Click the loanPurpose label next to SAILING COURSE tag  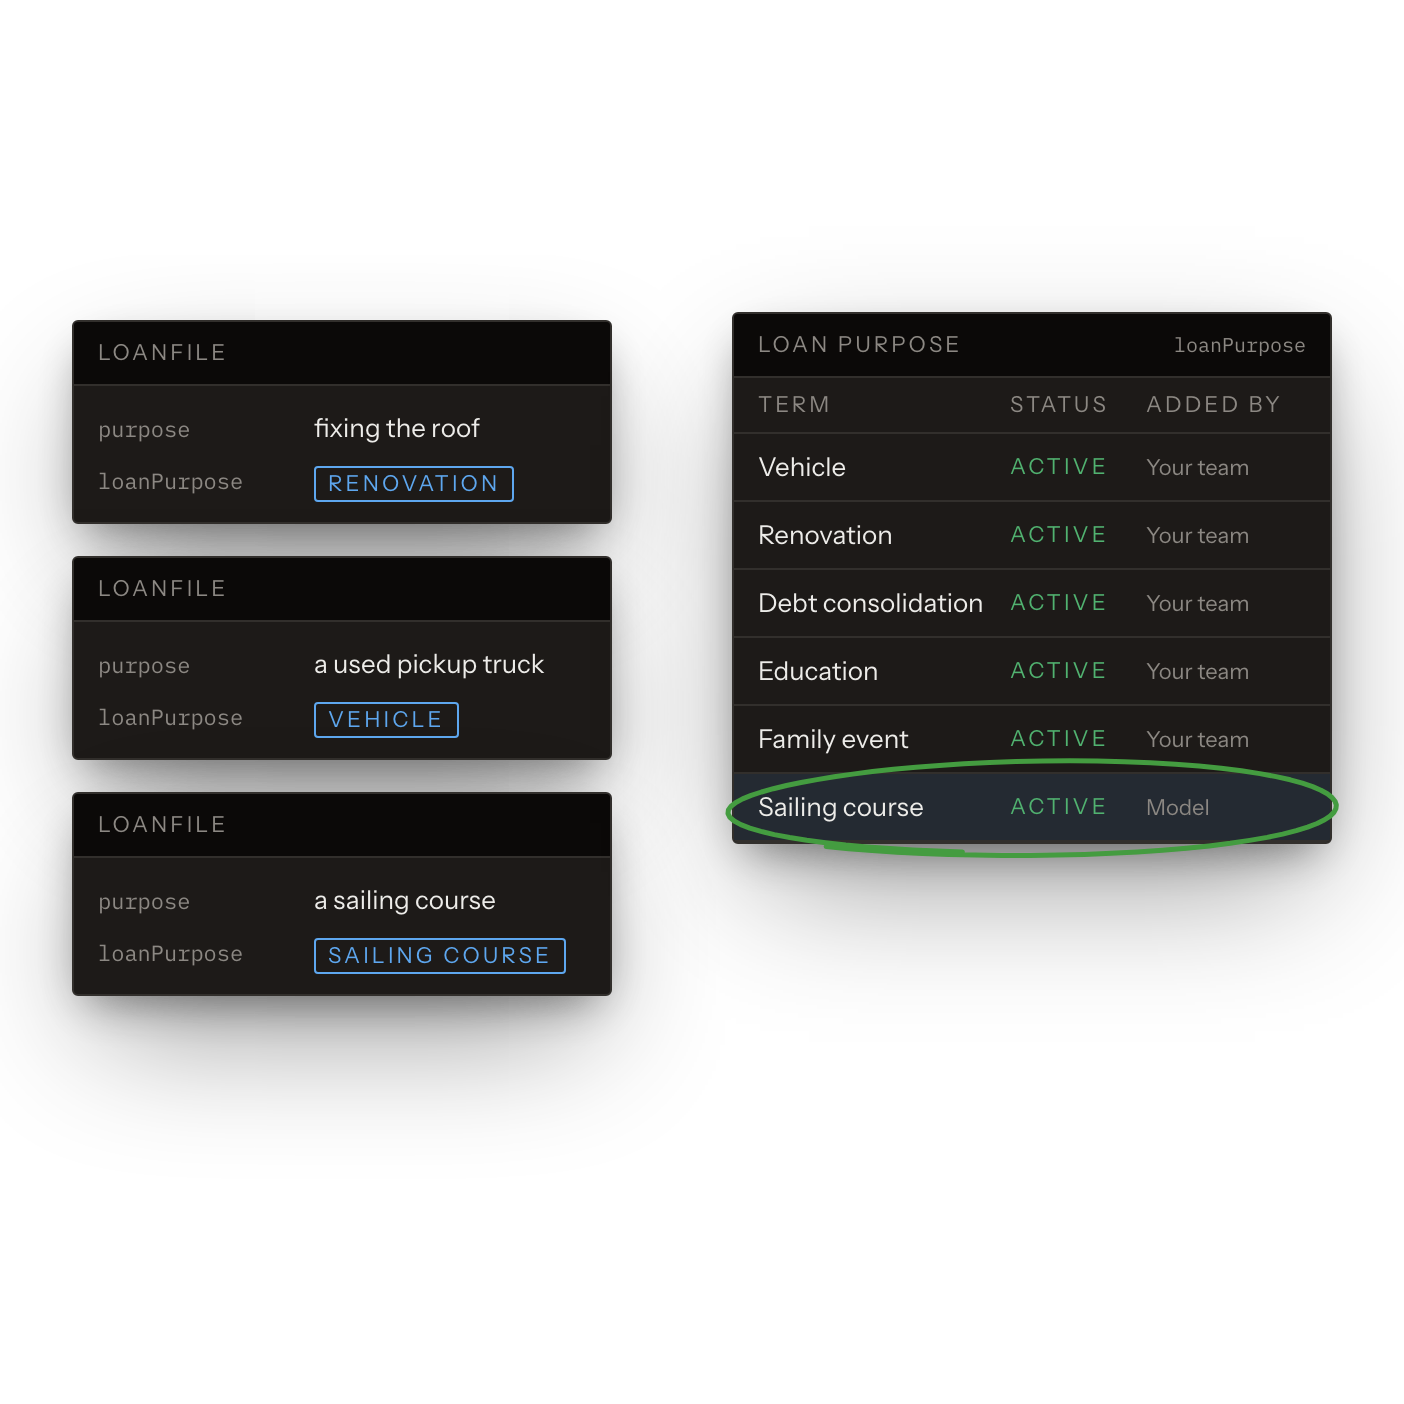click(170, 955)
